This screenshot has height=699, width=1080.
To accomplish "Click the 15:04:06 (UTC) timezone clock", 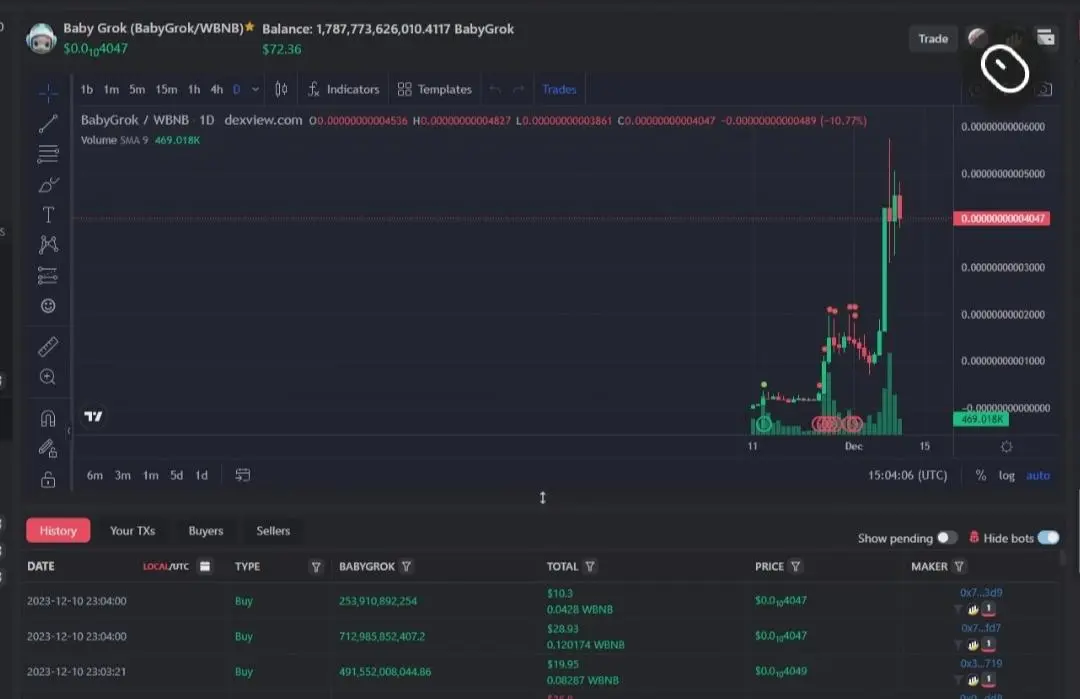I will 907,475.
